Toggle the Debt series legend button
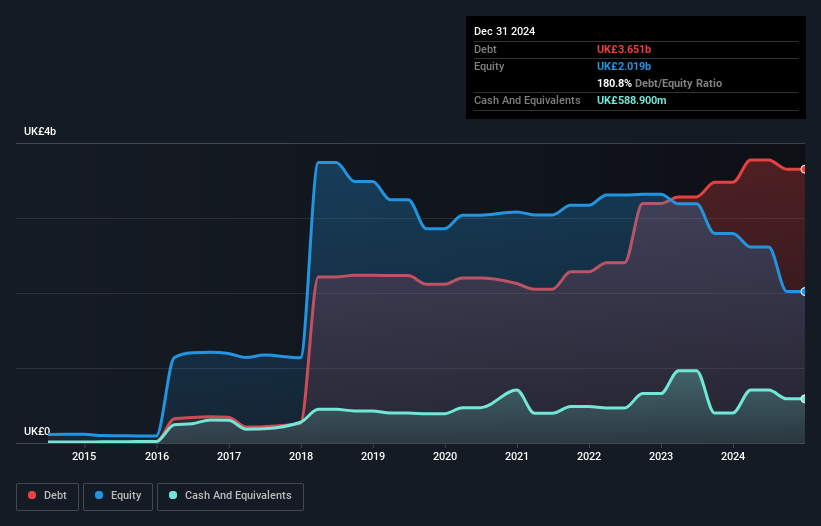This screenshot has width=821, height=526. (48, 496)
